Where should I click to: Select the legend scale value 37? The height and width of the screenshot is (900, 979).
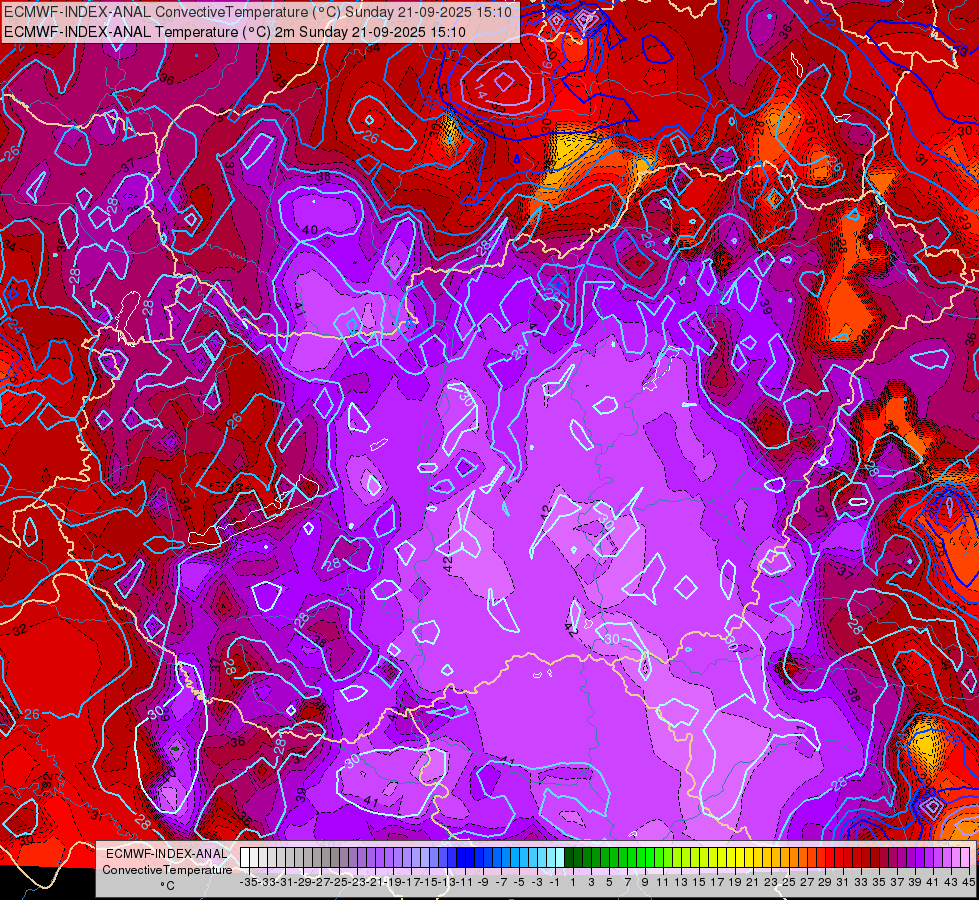click(897, 883)
